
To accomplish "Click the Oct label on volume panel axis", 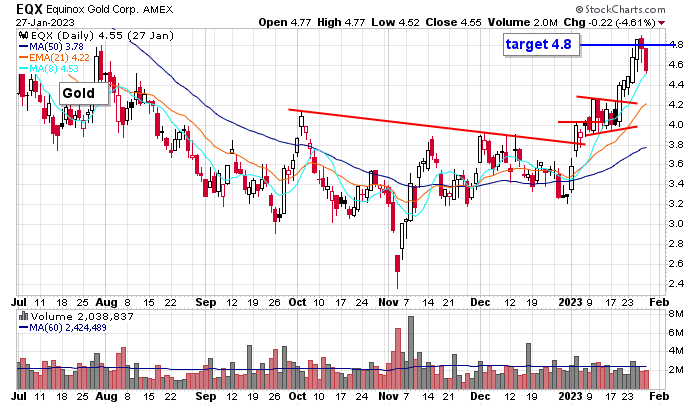I will pos(297,396).
